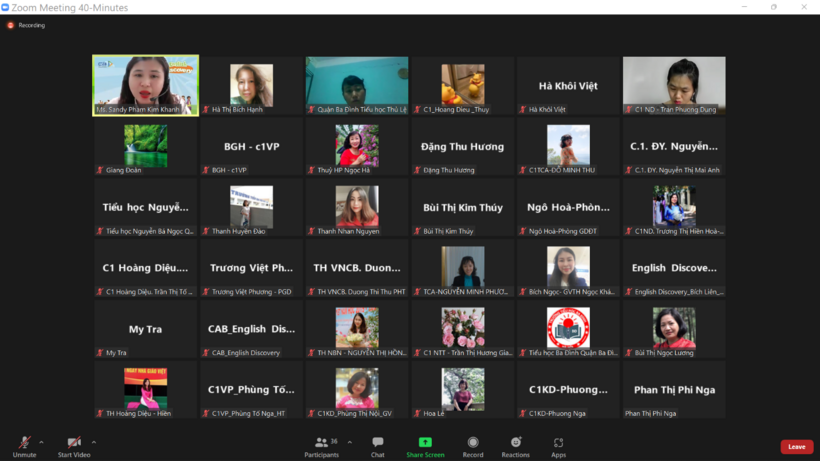The height and width of the screenshot is (461, 820).
Task: Select Ms. Sandy Pham Kim Khanh's video tile
Action: (x=145, y=85)
